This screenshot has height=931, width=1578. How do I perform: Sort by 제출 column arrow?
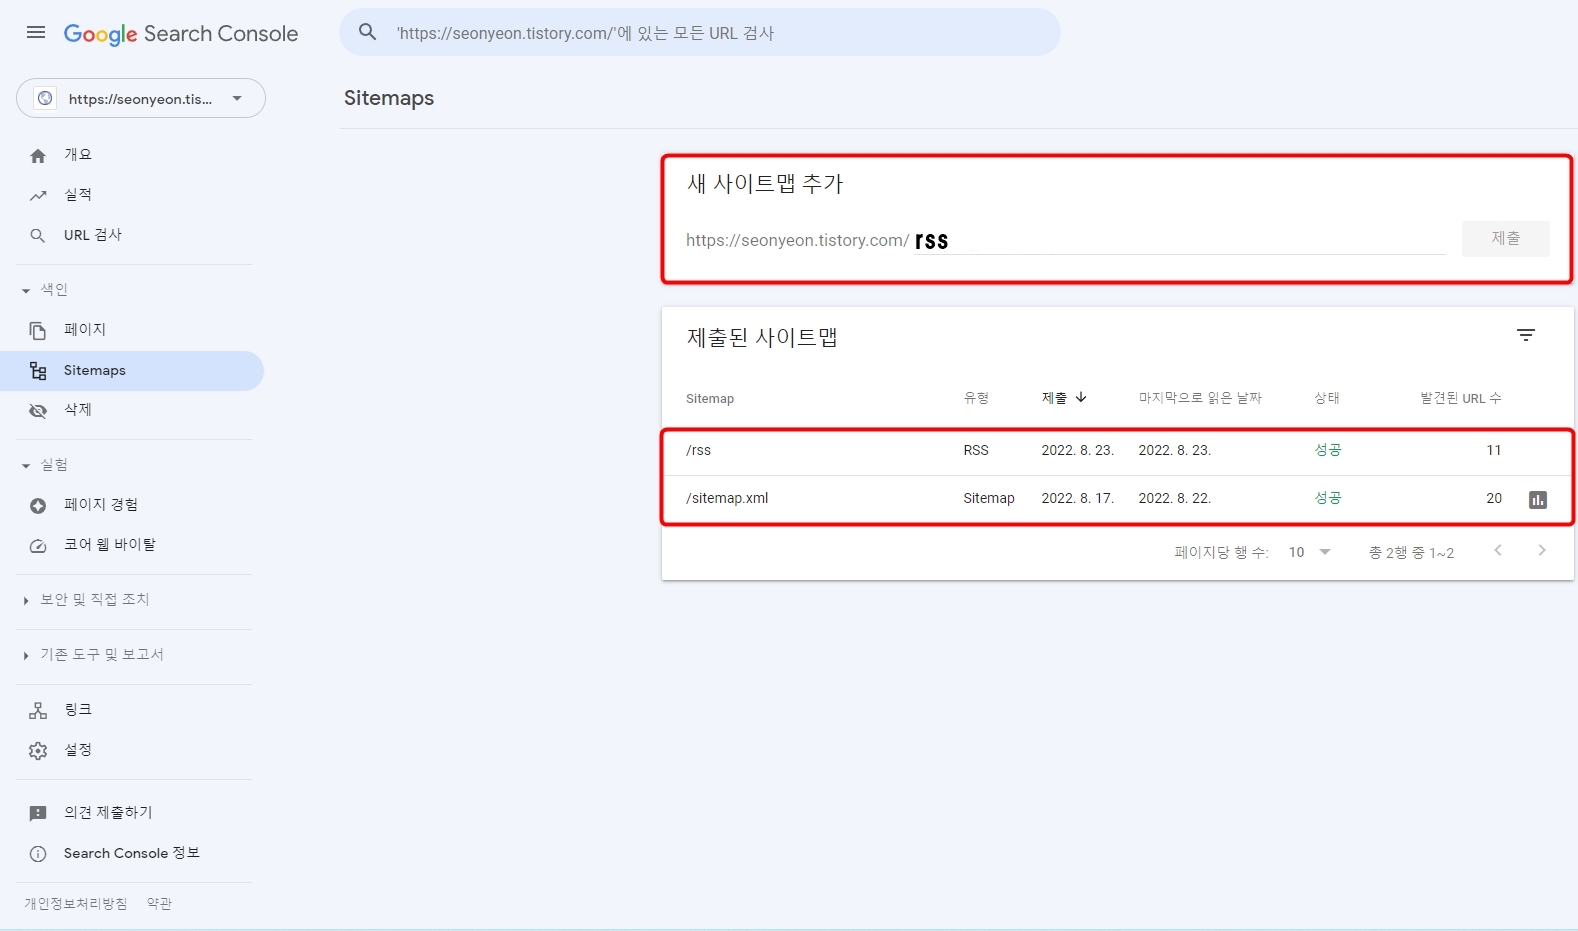(x=1081, y=397)
